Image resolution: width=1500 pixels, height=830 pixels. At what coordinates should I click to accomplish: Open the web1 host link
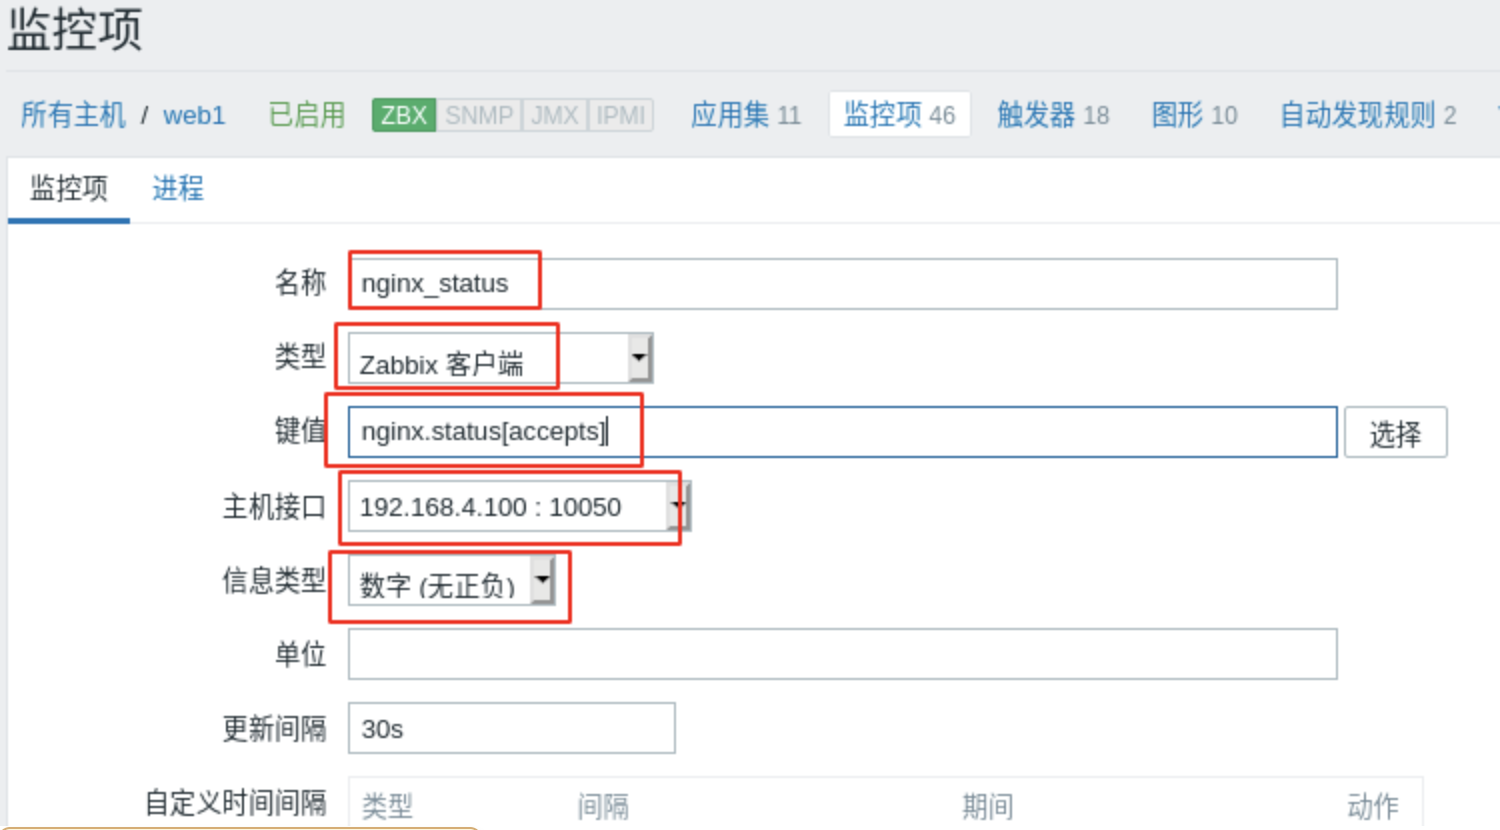pos(194,116)
